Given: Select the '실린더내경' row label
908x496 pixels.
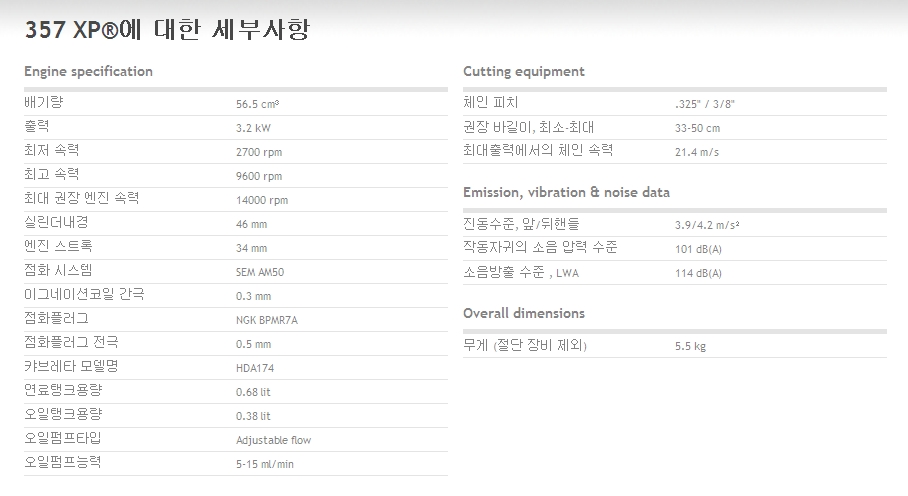Looking at the screenshot, I should coord(56,222).
